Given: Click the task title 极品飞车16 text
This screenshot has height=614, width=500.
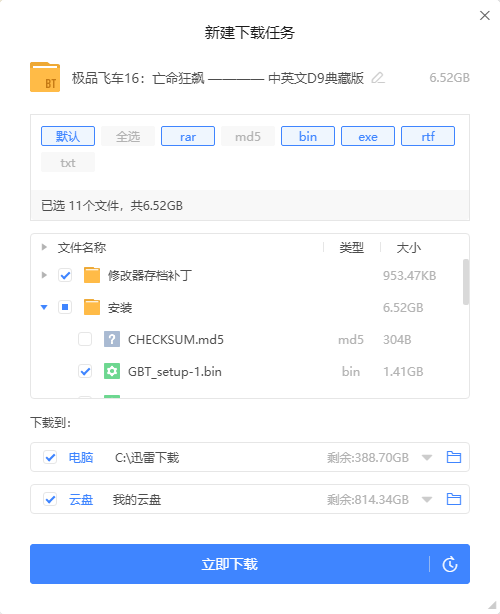Looking at the screenshot, I should point(218,78).
